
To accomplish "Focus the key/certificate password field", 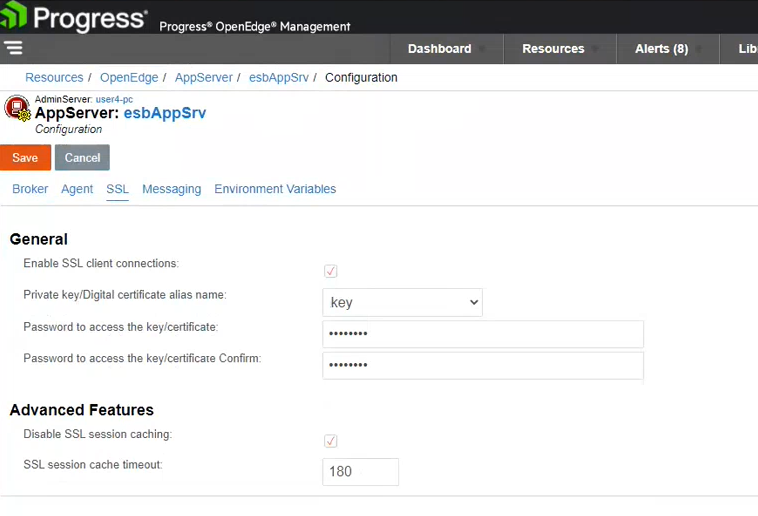I will click(483, 334).
